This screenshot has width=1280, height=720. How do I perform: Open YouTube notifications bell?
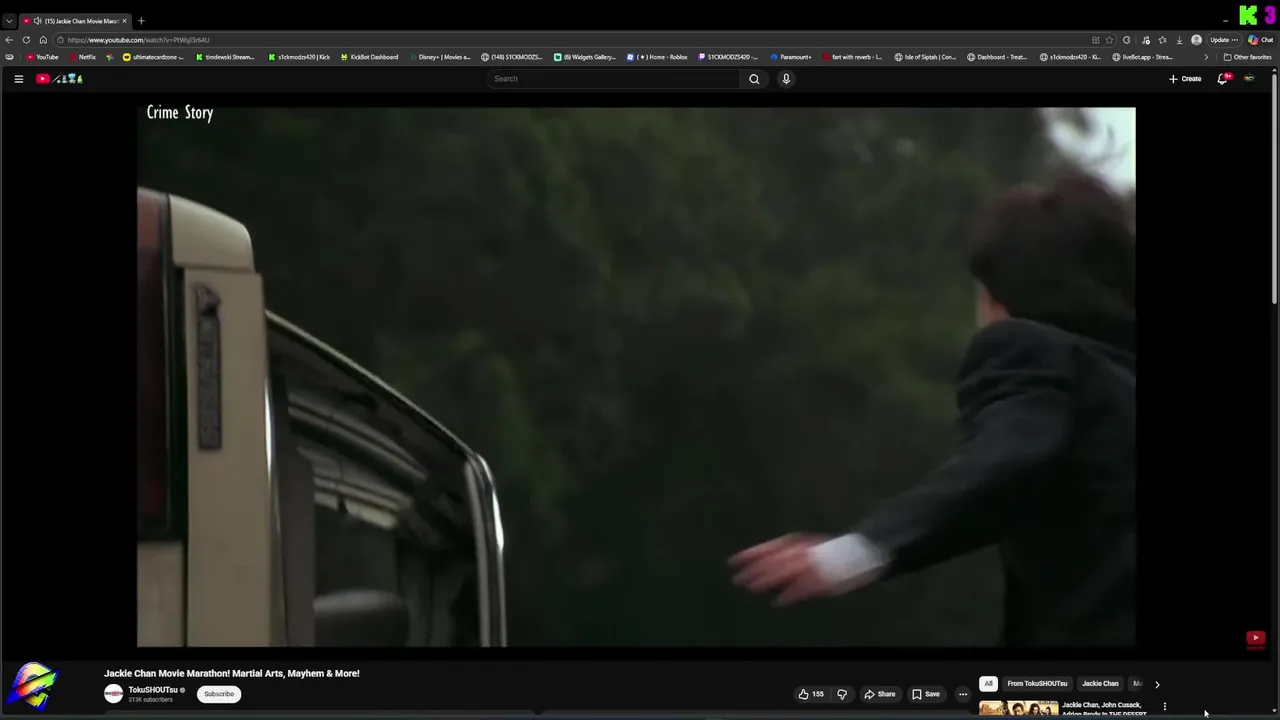pyautogui.click(x=1222, y=79)
